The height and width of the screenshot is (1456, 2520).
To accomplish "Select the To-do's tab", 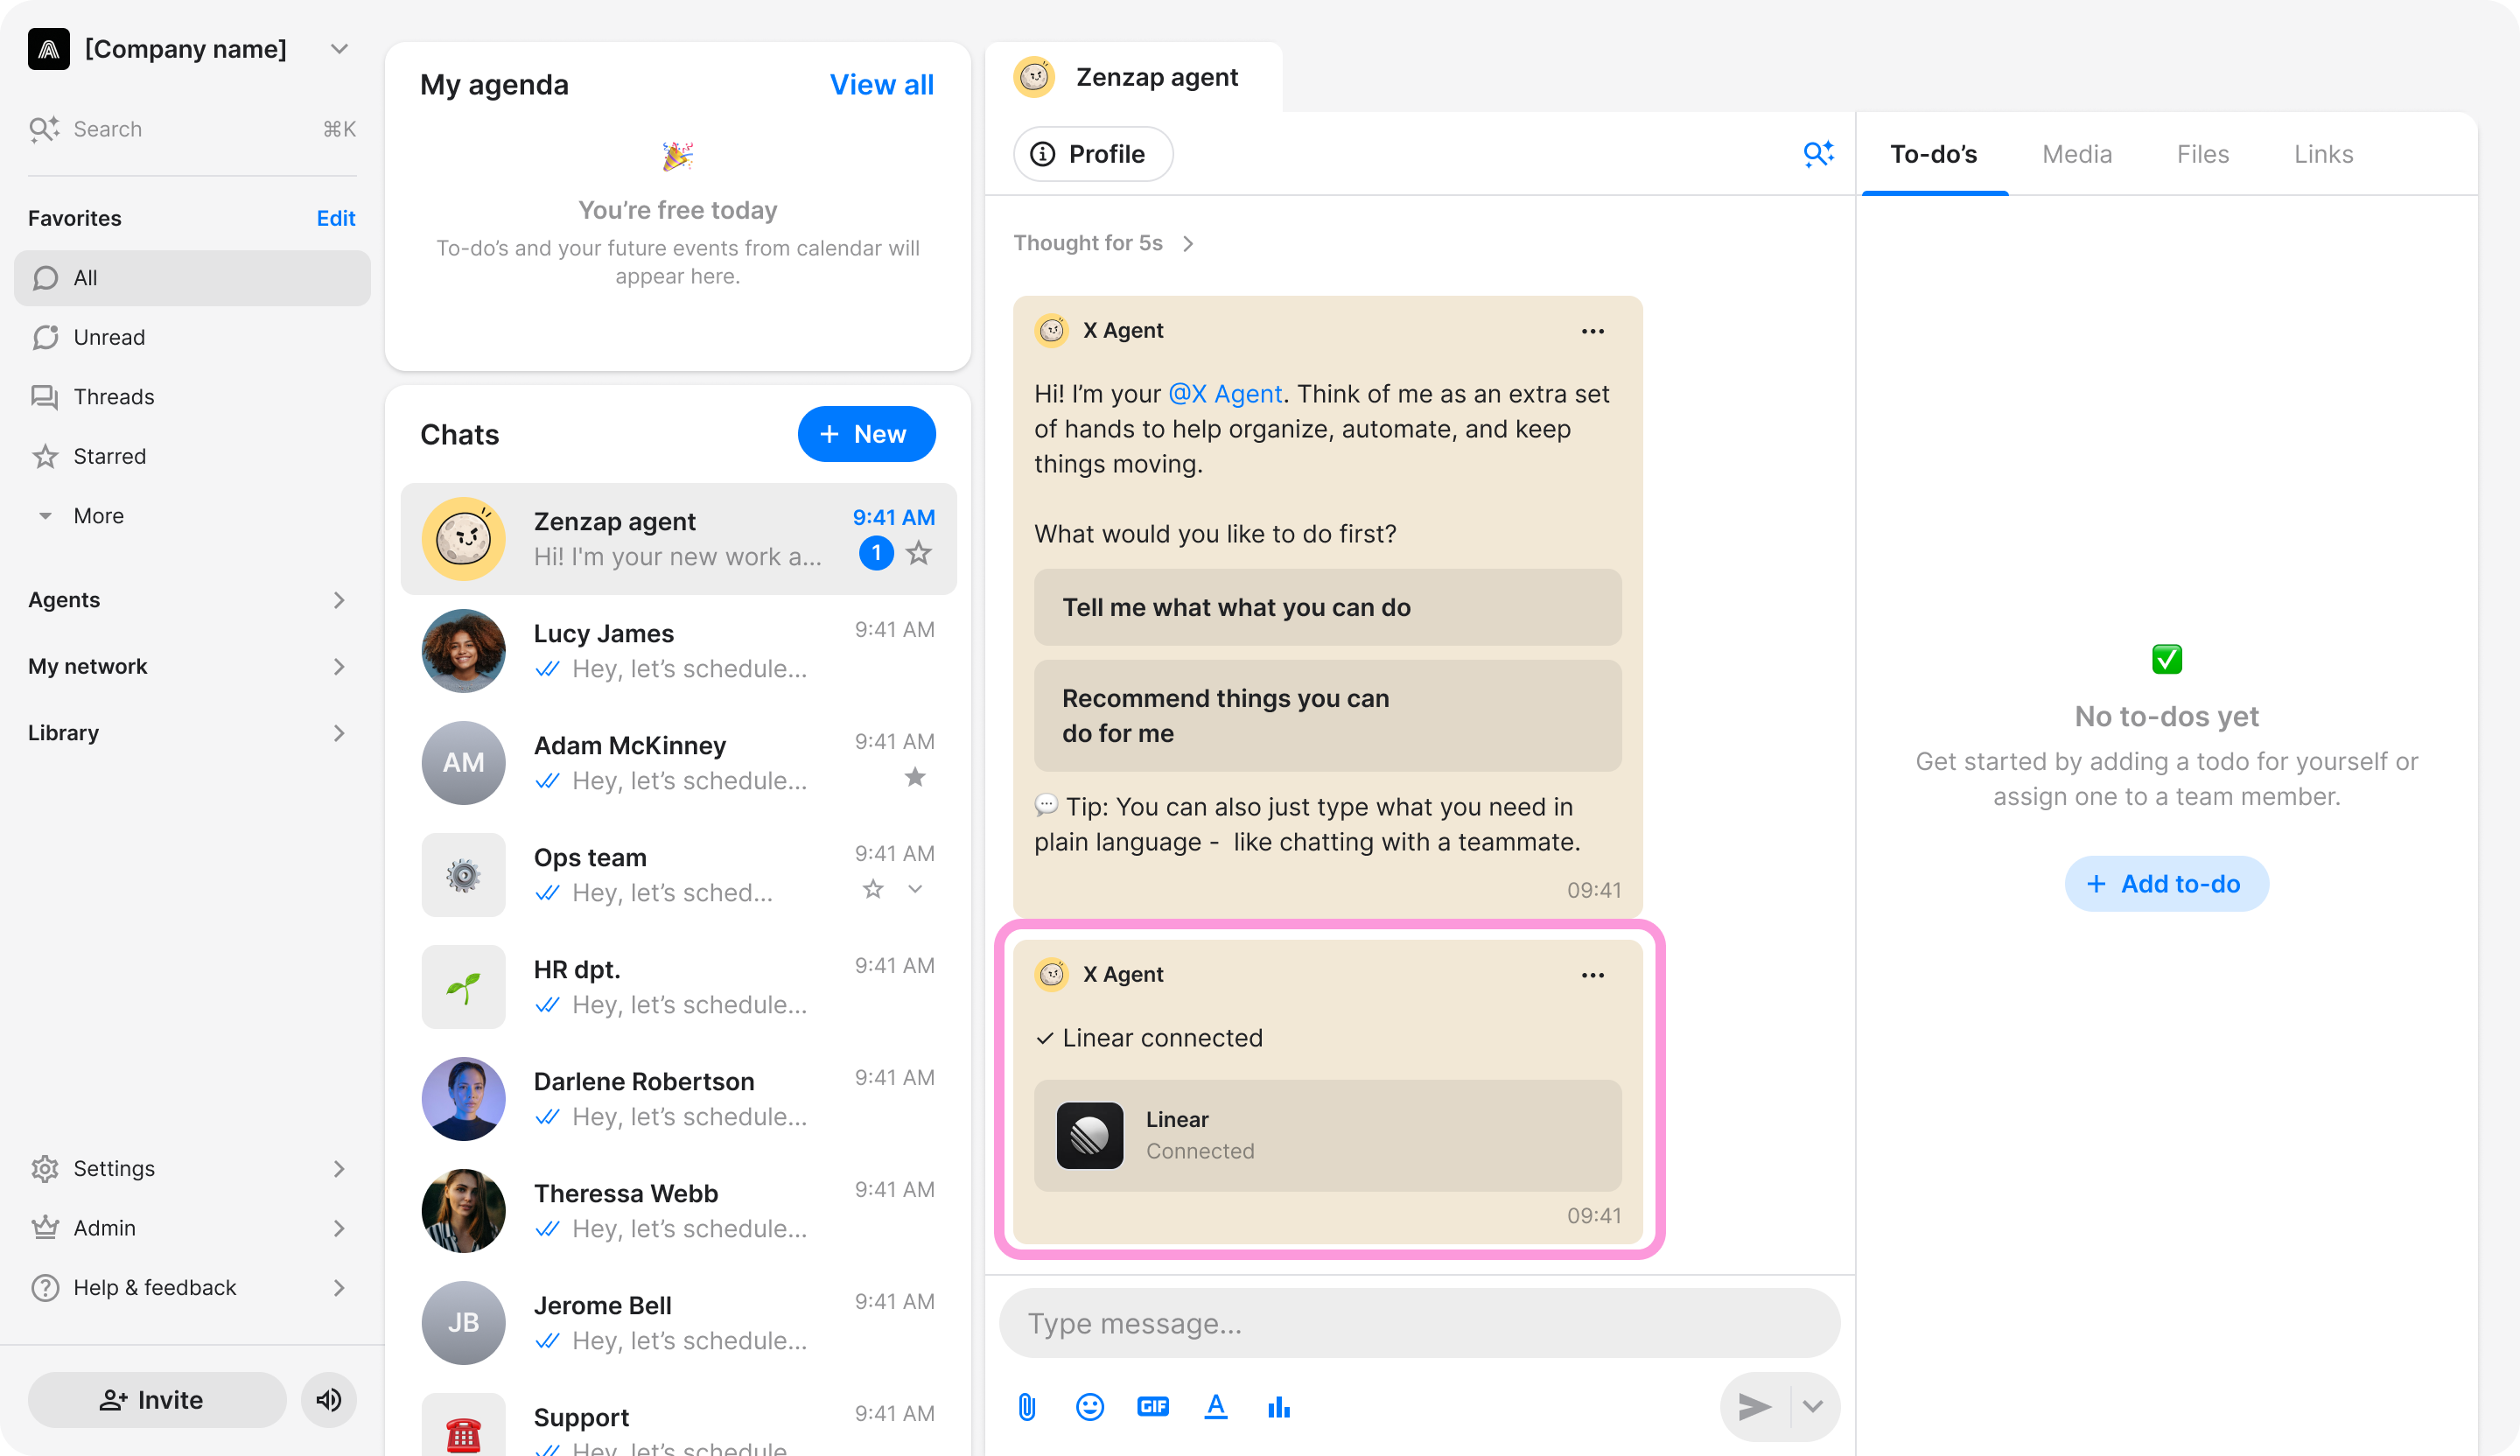I will [1933, 154].
